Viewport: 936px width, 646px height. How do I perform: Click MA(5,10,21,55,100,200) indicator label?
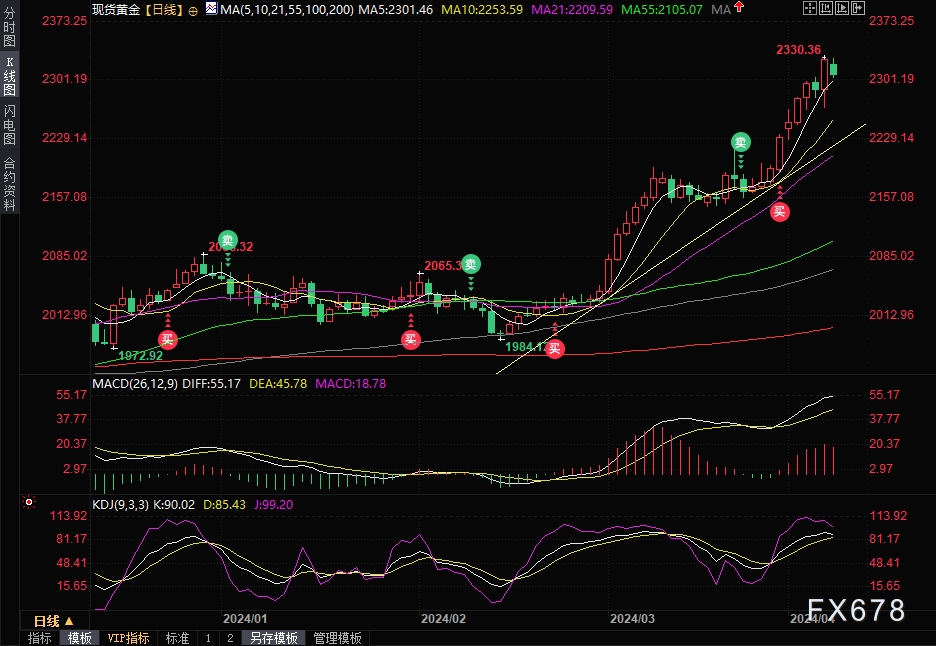[287, 10]
